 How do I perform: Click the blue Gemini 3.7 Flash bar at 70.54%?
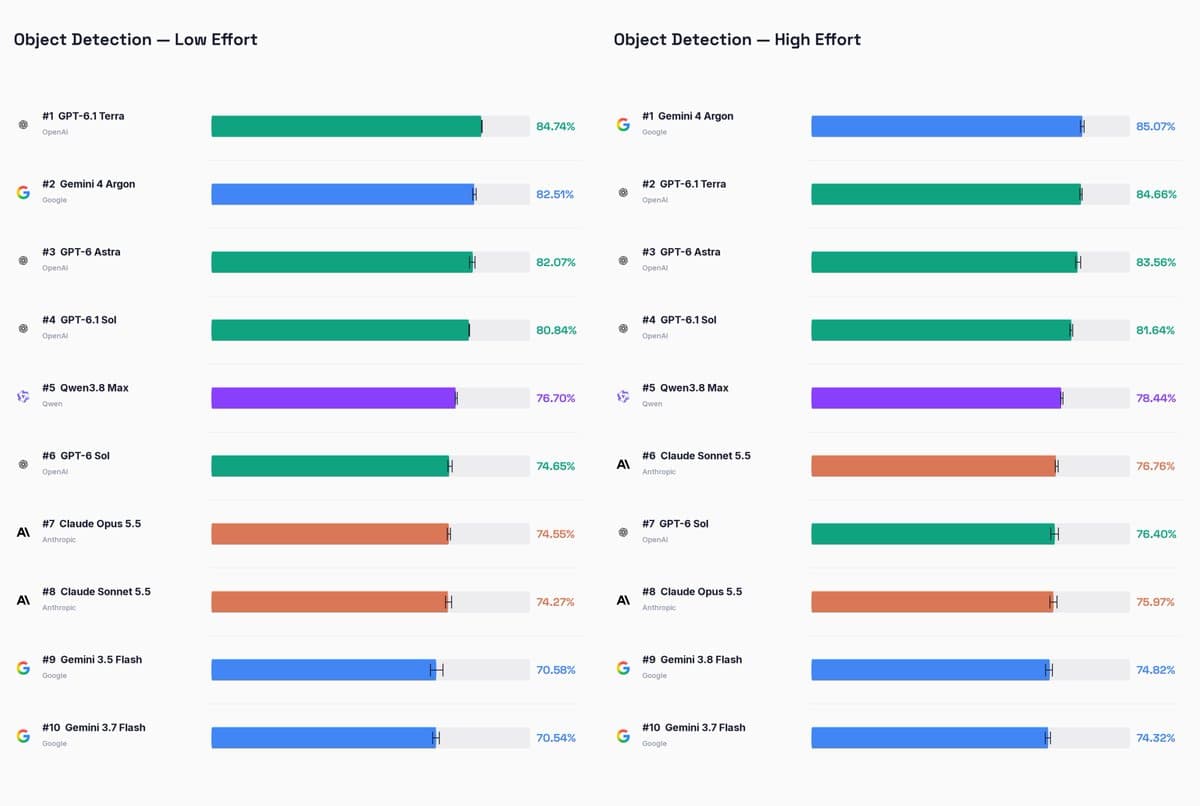click(x=323, y=738)
